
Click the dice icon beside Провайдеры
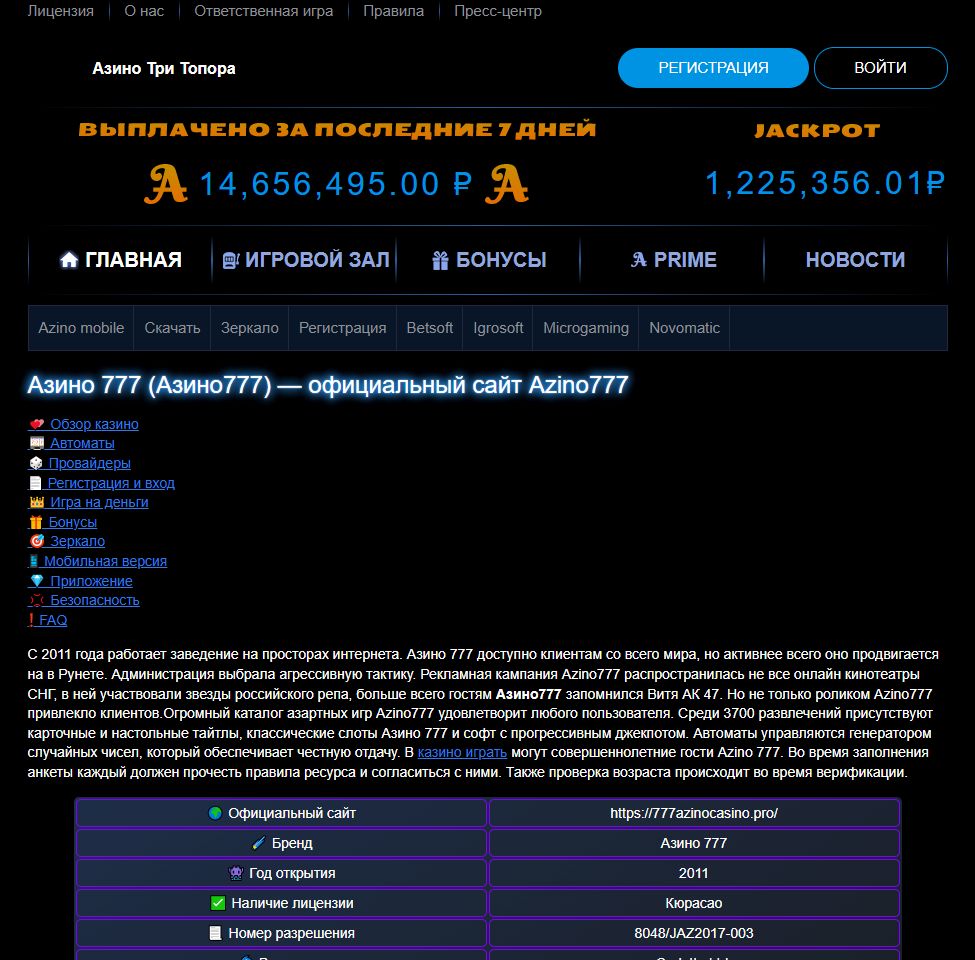pyautogui.click(x=34, y=463)
